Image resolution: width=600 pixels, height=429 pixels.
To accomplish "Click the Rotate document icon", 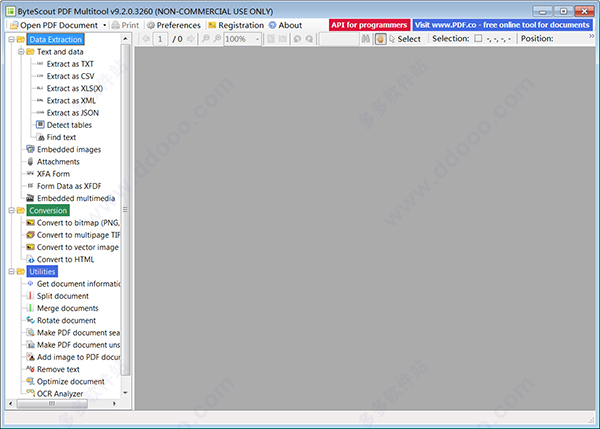I will click(30, 320).
